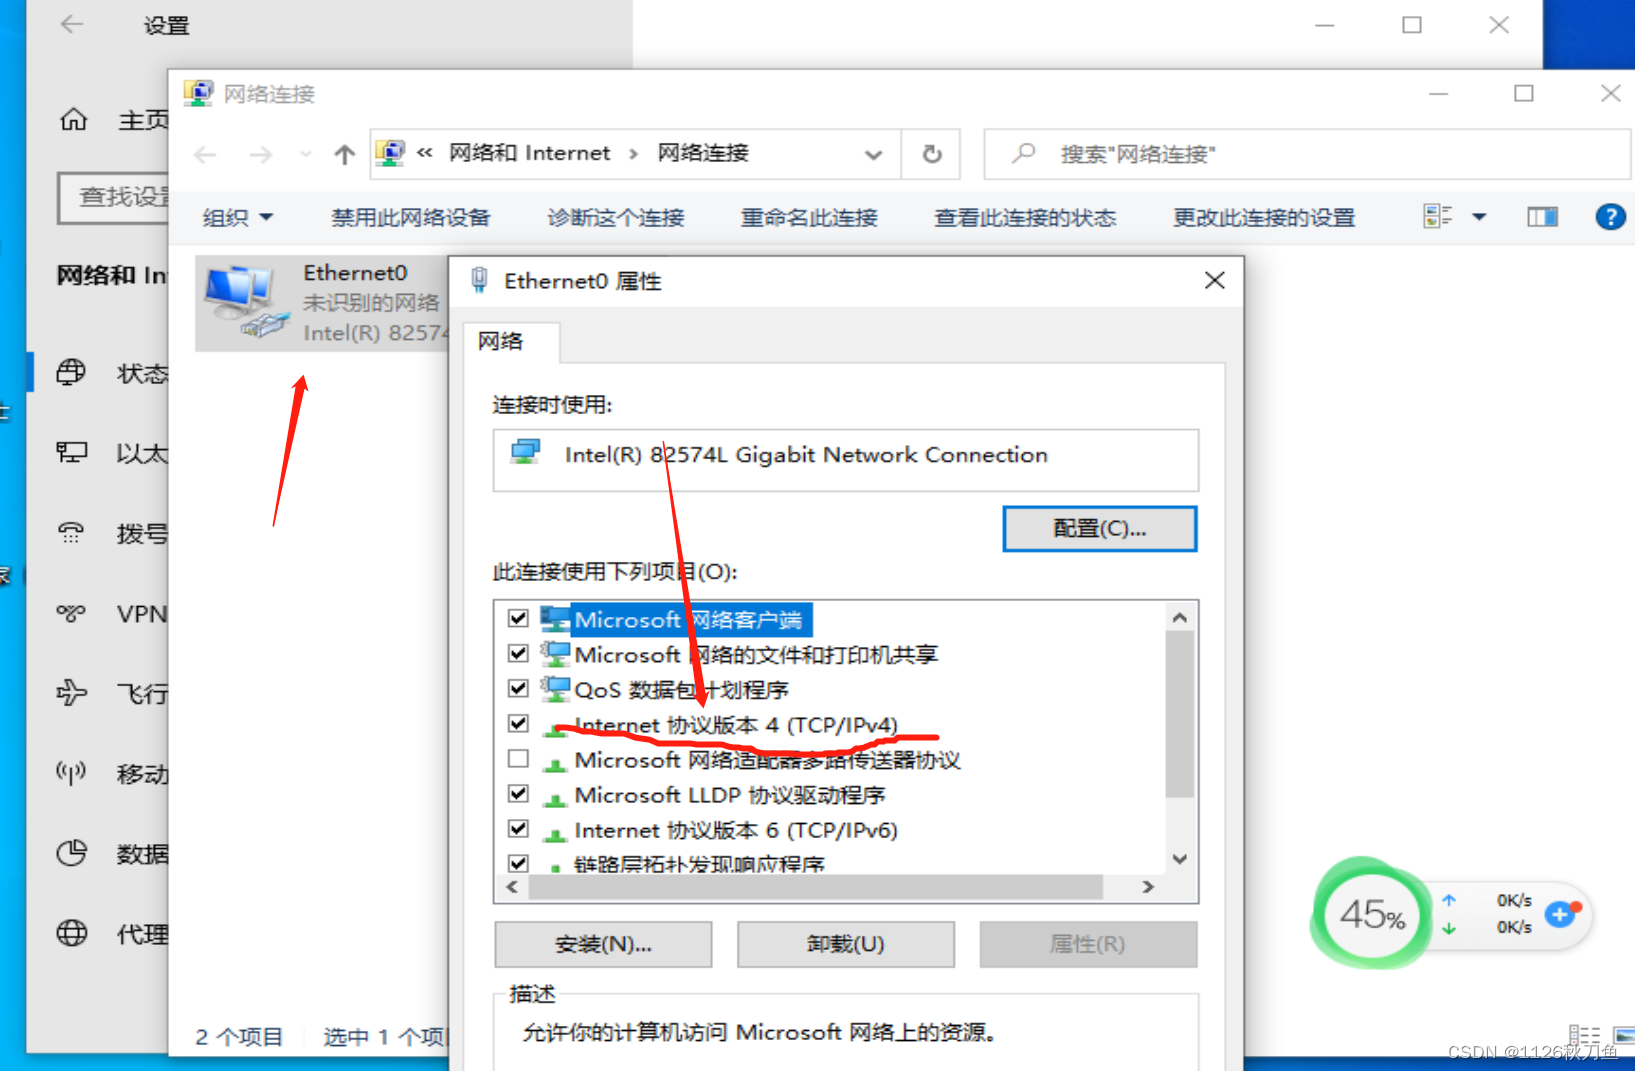Click the search magnifier icon
1635x1071 pixels.
point(1023,153)
